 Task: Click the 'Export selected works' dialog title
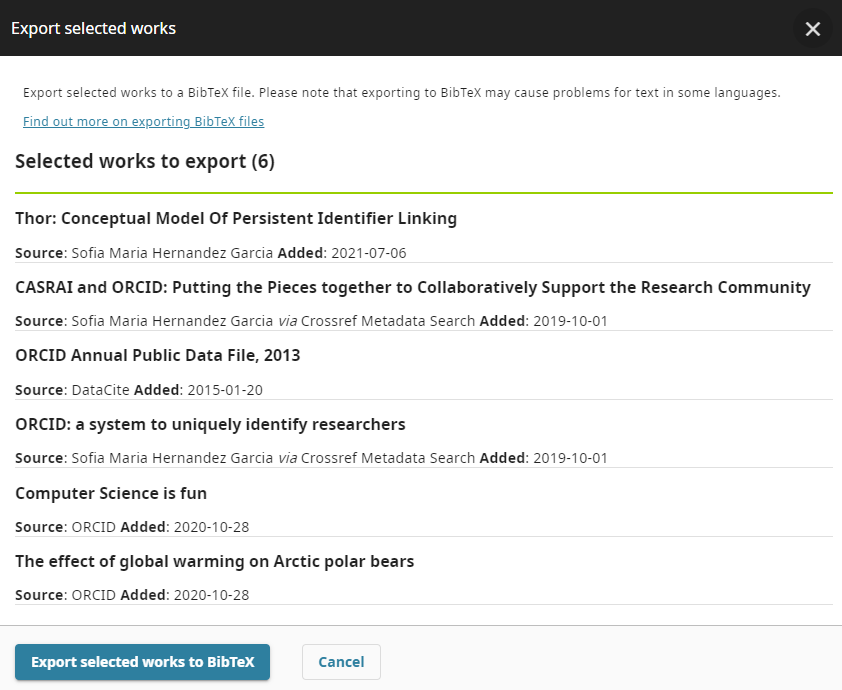(93, 29)
